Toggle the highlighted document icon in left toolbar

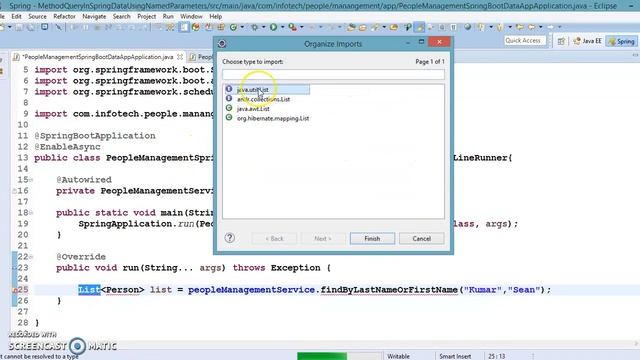[x=184, y=27]
